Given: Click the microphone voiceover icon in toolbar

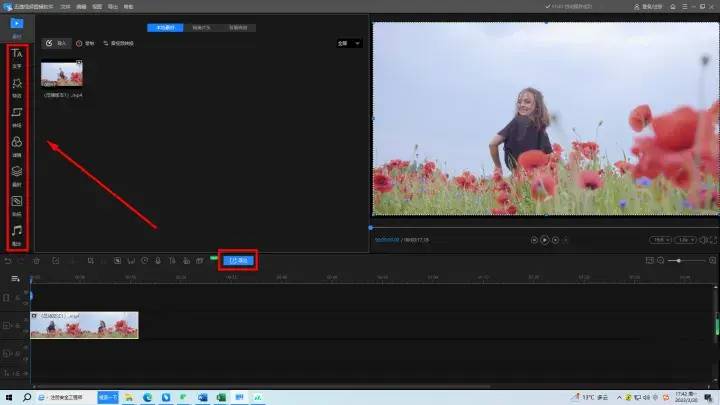Looking at the screenshot, I should pos(158,261).
